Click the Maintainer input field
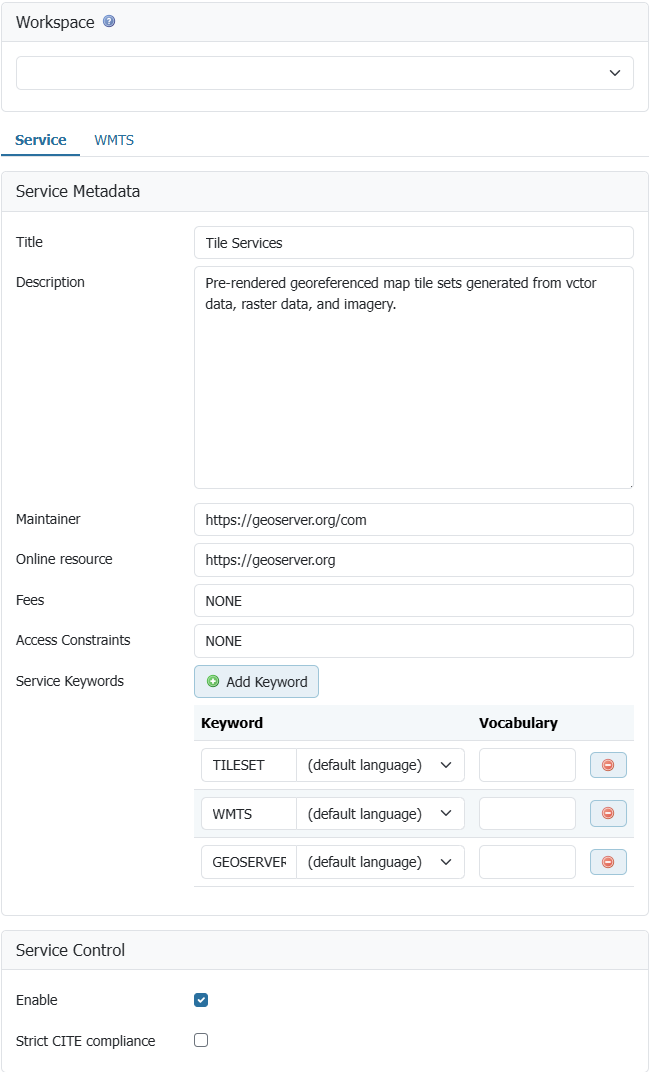The width and height of the screenshot is (651, 1072). point(413,520)
